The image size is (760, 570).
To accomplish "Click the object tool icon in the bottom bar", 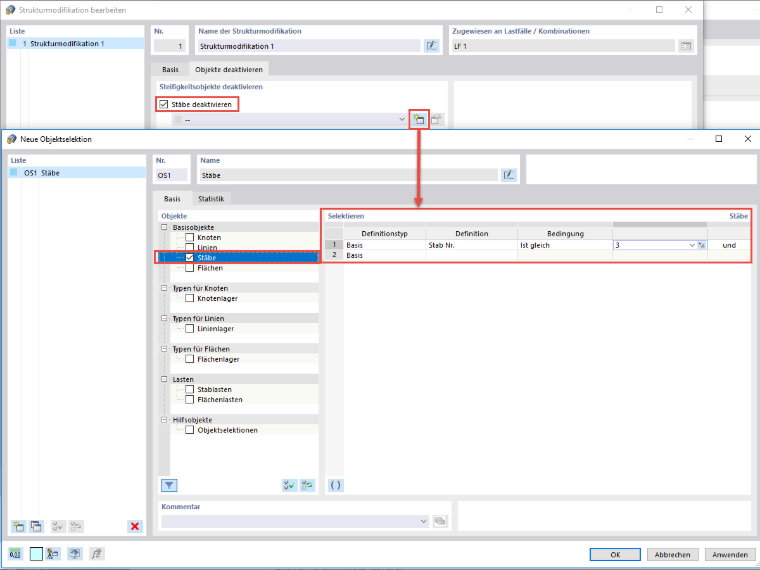I will click(53, 554).
